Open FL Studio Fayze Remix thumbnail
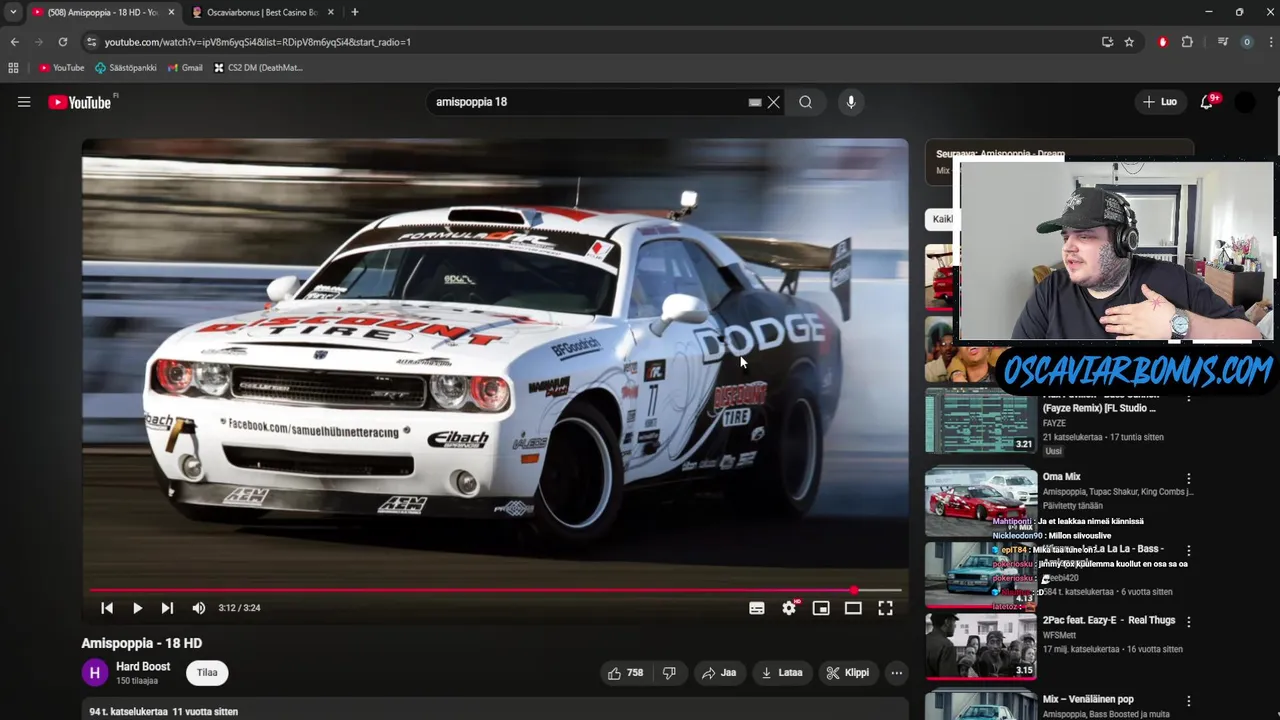Image resolution: width=1280 pixels, height=720 pixels. click(x=981, y=422)
